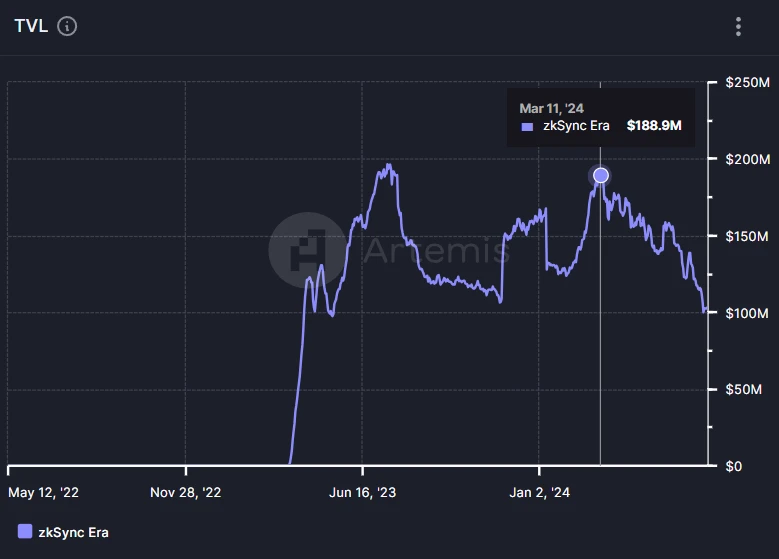Open the three-dot chart options menu
This screenshot has height=559, width=779.
tap(738, 27)
